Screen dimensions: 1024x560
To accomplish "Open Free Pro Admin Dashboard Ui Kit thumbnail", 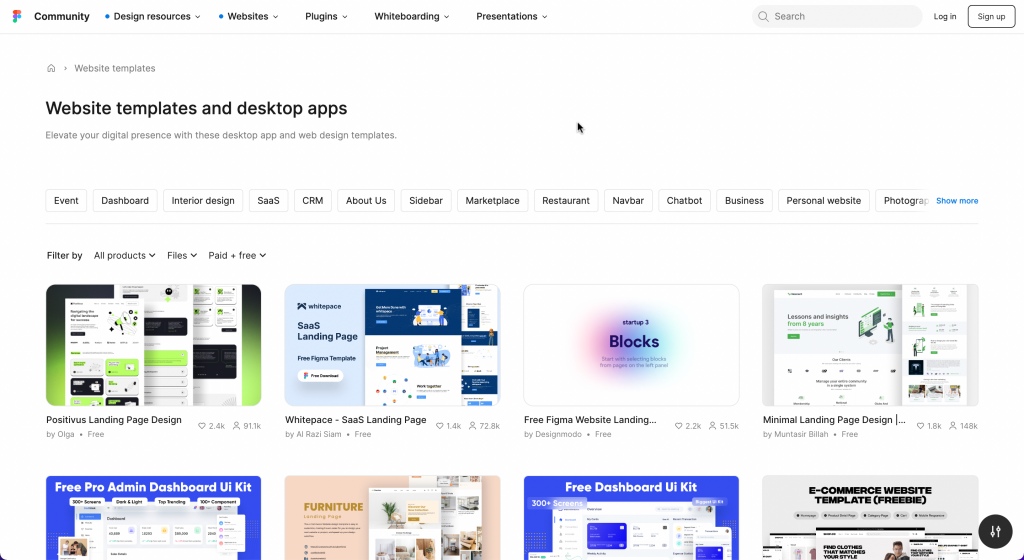I will click(153, 518).
